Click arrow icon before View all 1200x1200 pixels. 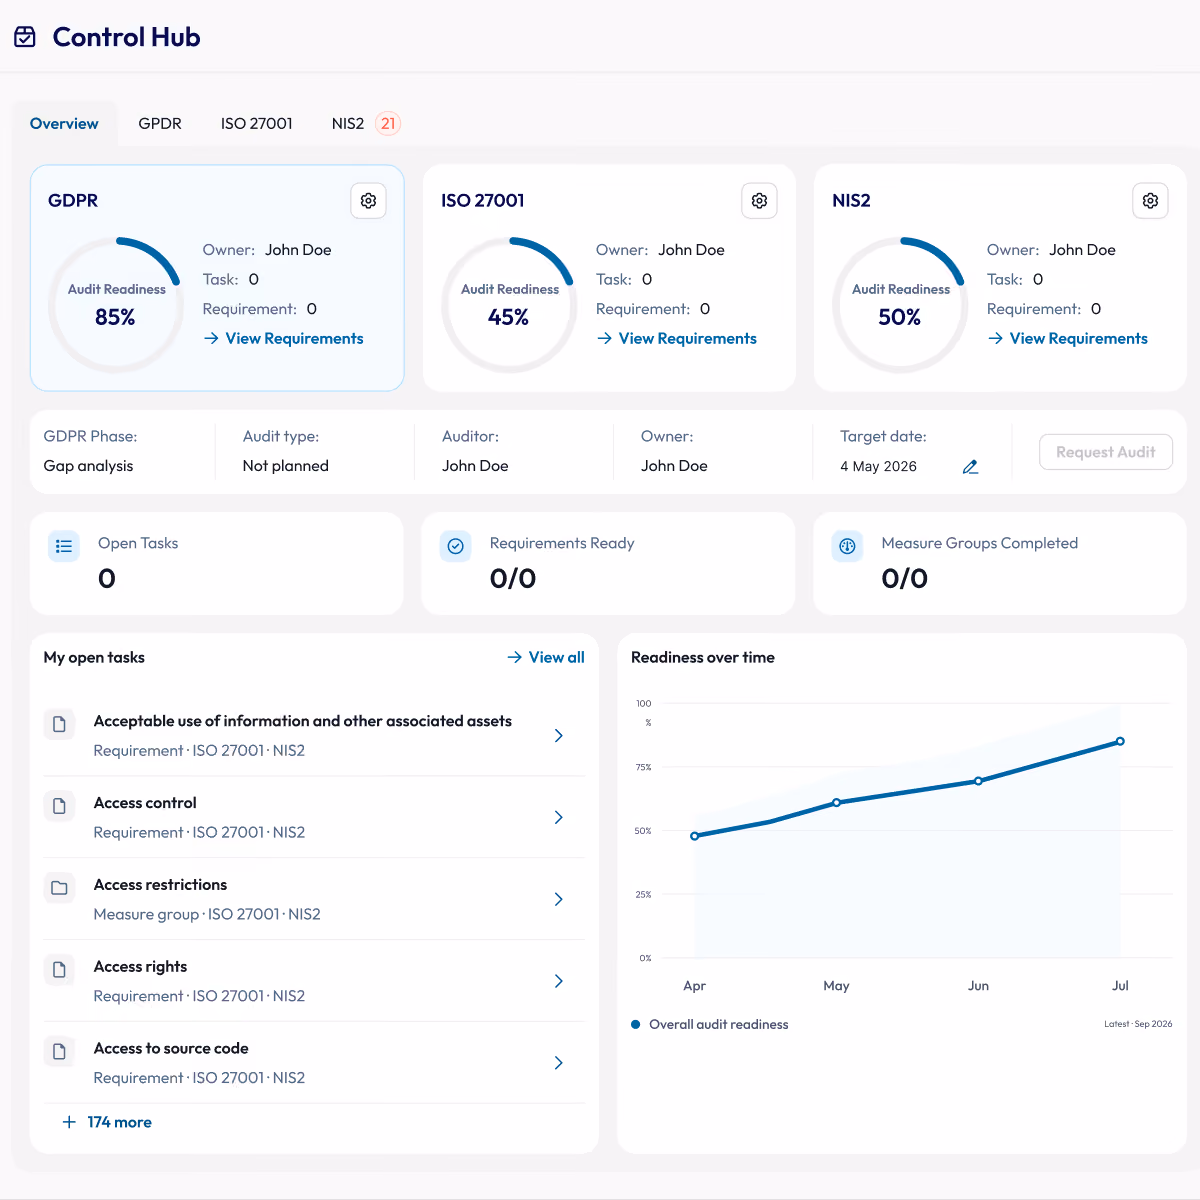(514, 657)
